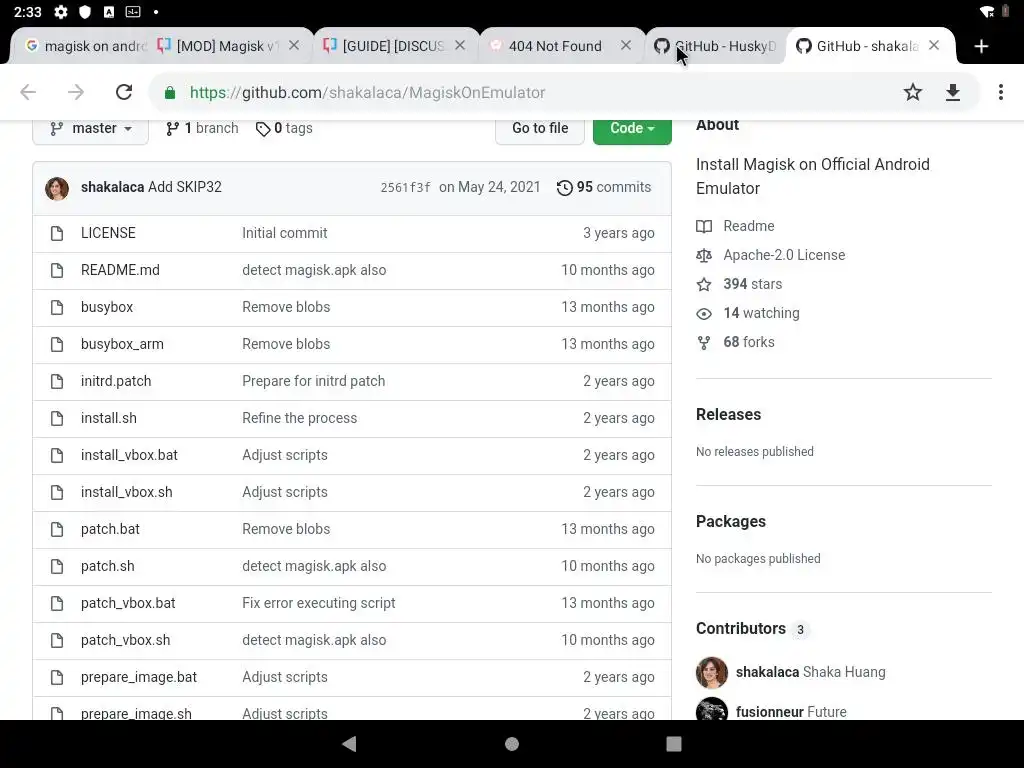View the 95 commits history
The width and height of the screenshot is (1024, 768).
point(604,187)
